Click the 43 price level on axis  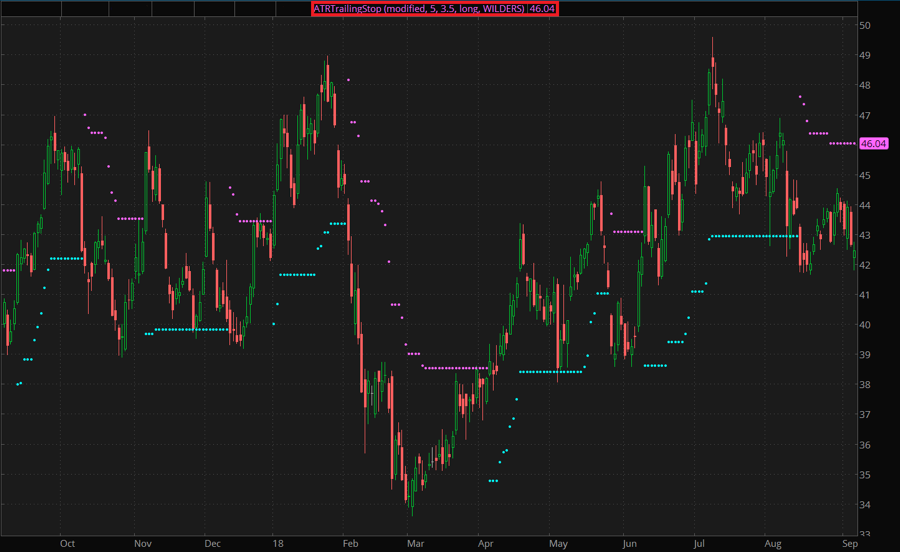(865, 235)
